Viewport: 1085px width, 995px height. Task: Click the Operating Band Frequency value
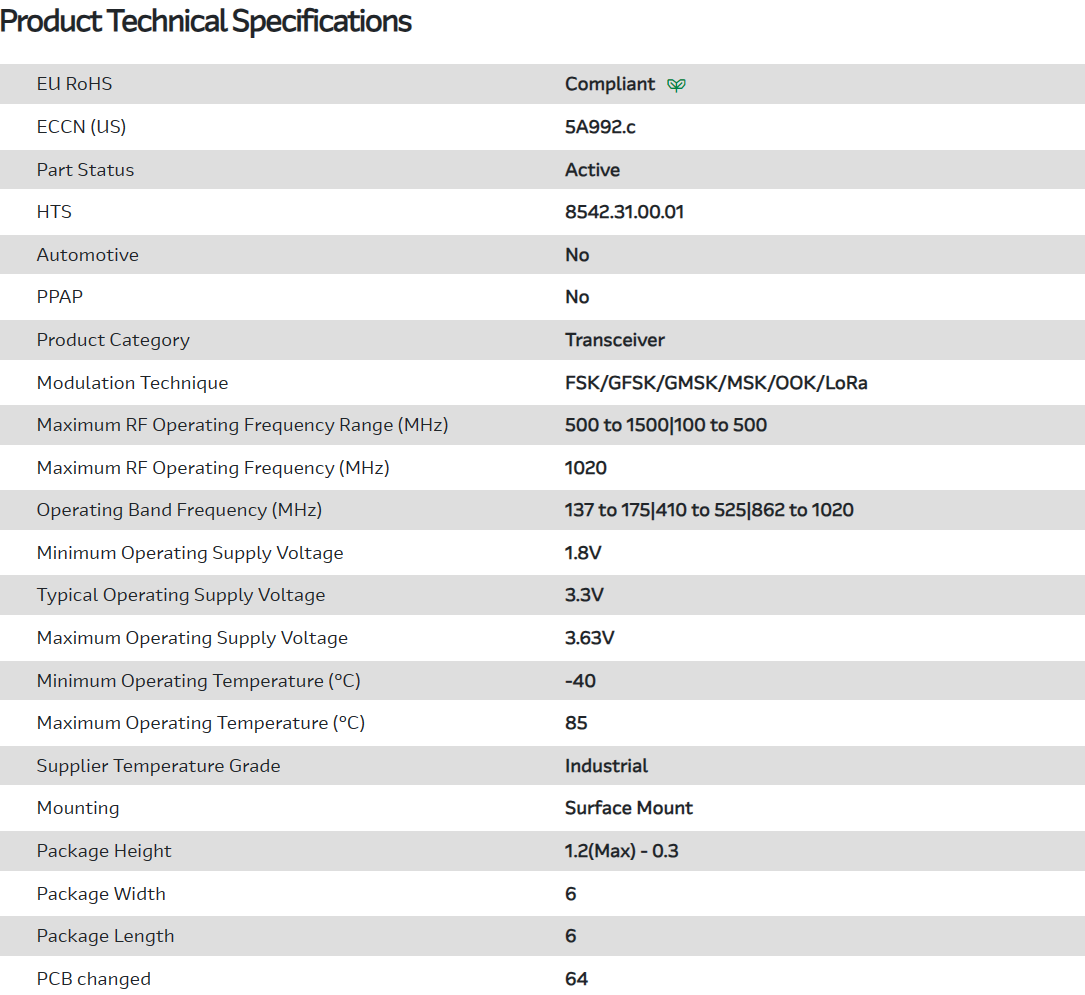[x=709, y=510]
